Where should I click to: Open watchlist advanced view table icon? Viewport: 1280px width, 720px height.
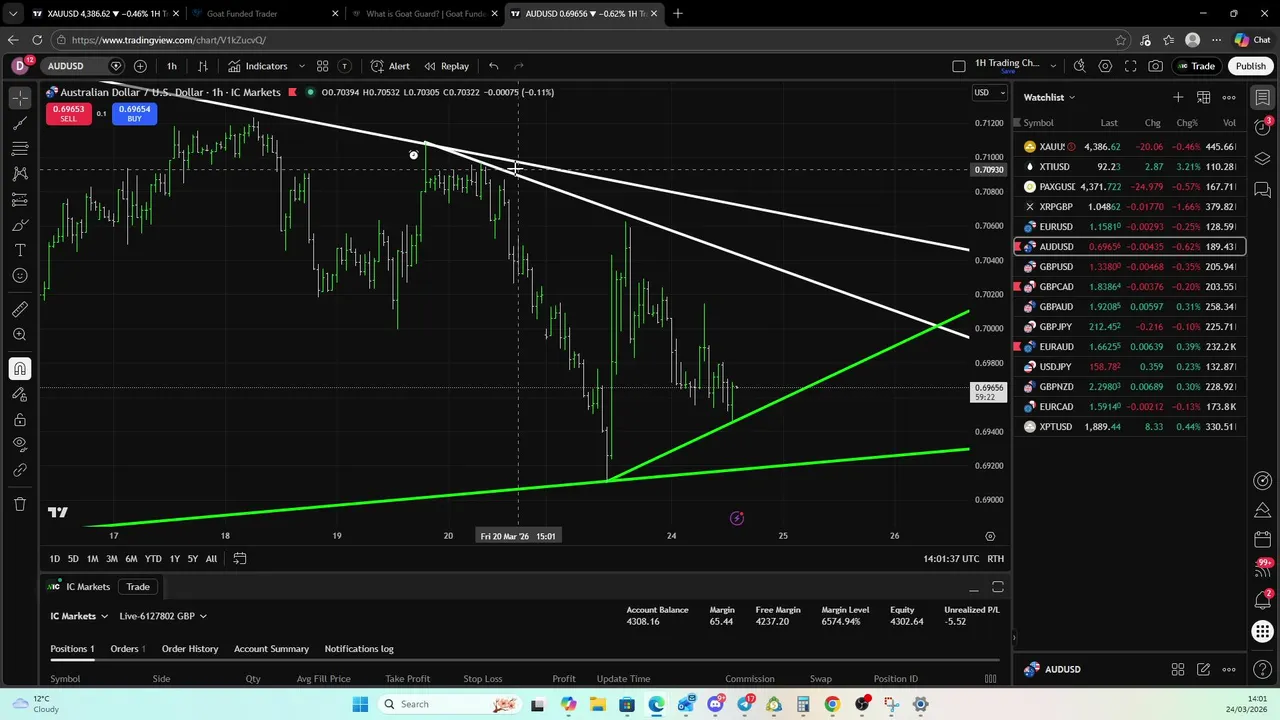(x=1204, y=97)
